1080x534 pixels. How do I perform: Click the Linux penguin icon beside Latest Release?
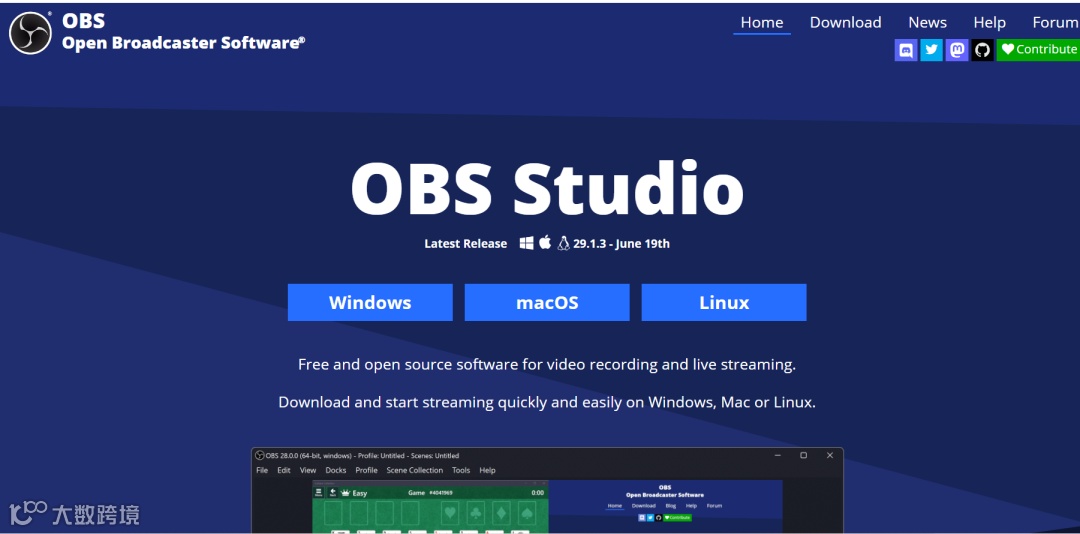563,243
